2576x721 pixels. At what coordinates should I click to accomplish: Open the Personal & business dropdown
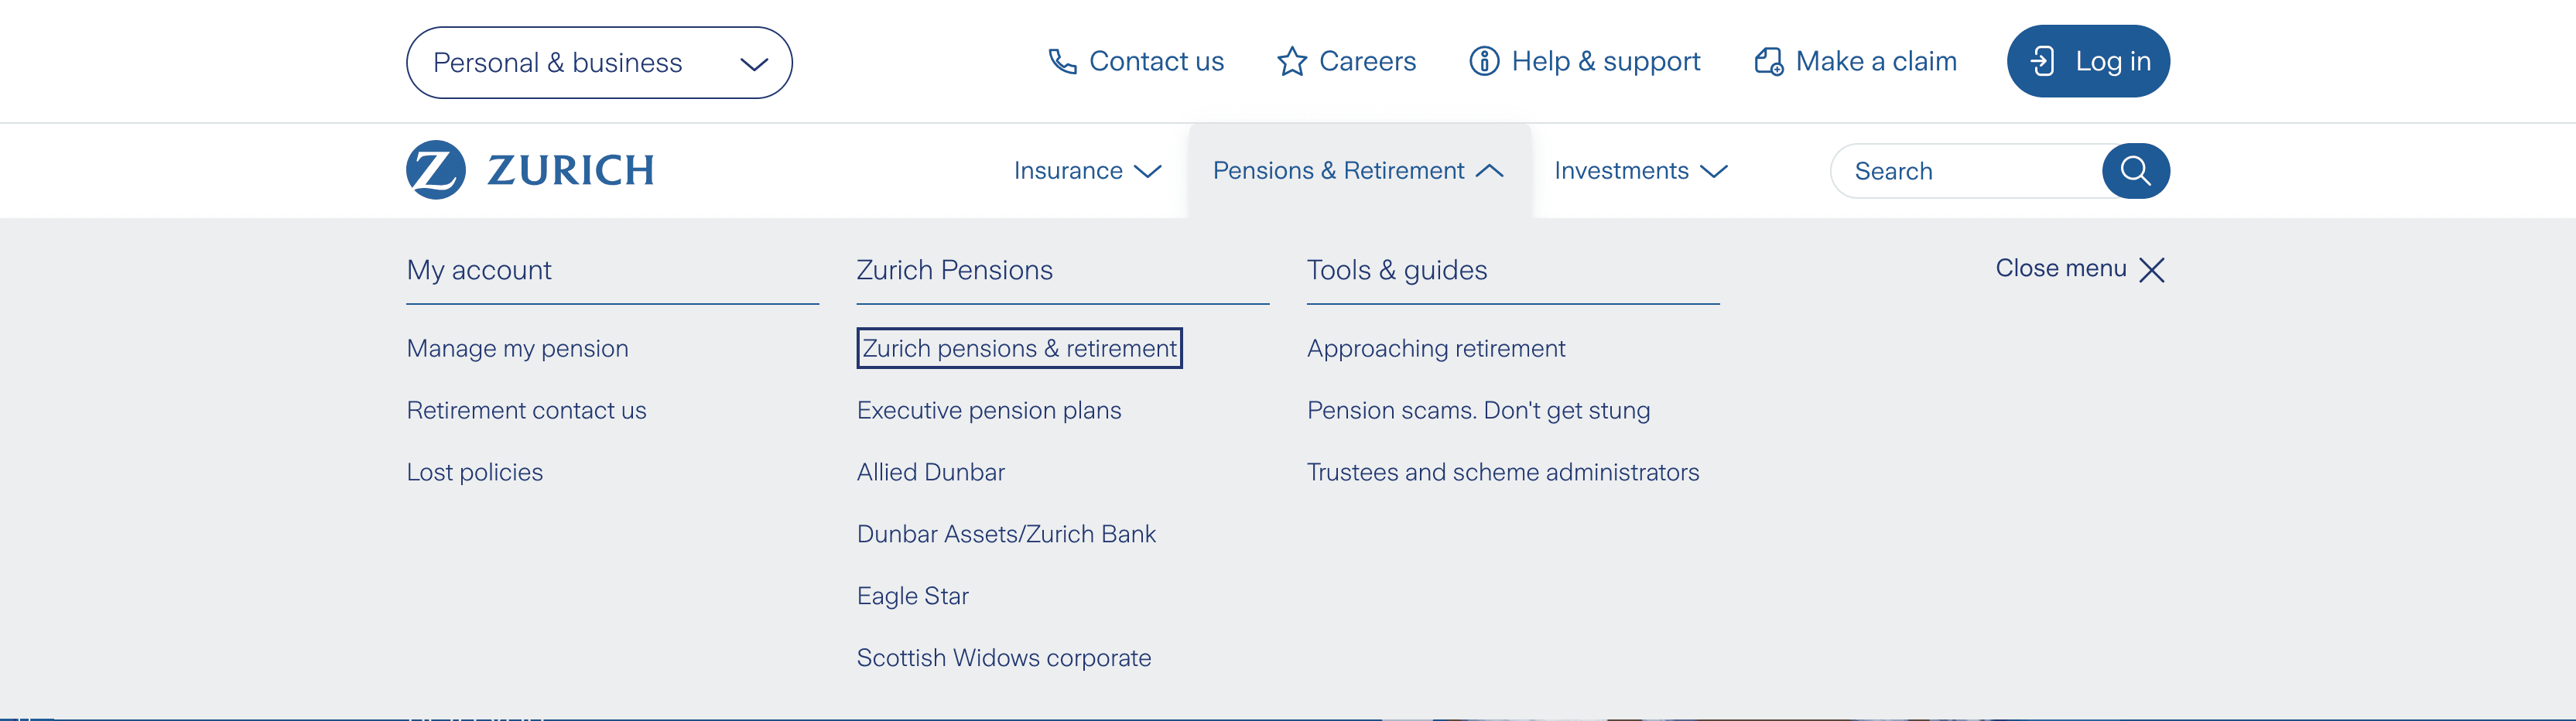[599, 63]
